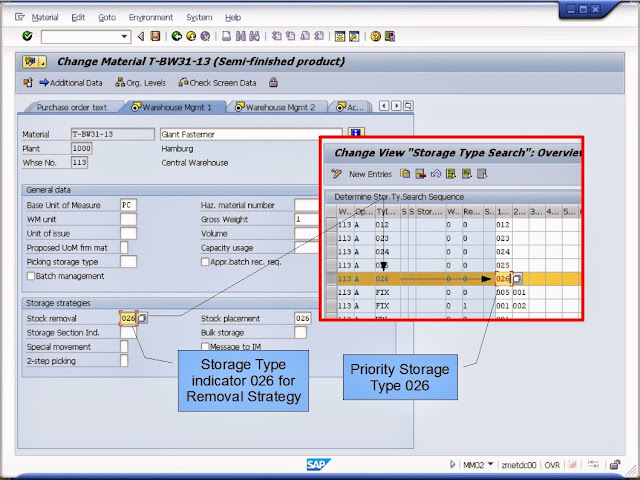Click the Select All icon in Storage Type Search
This screenshot has width=640, height=480.
451,174
